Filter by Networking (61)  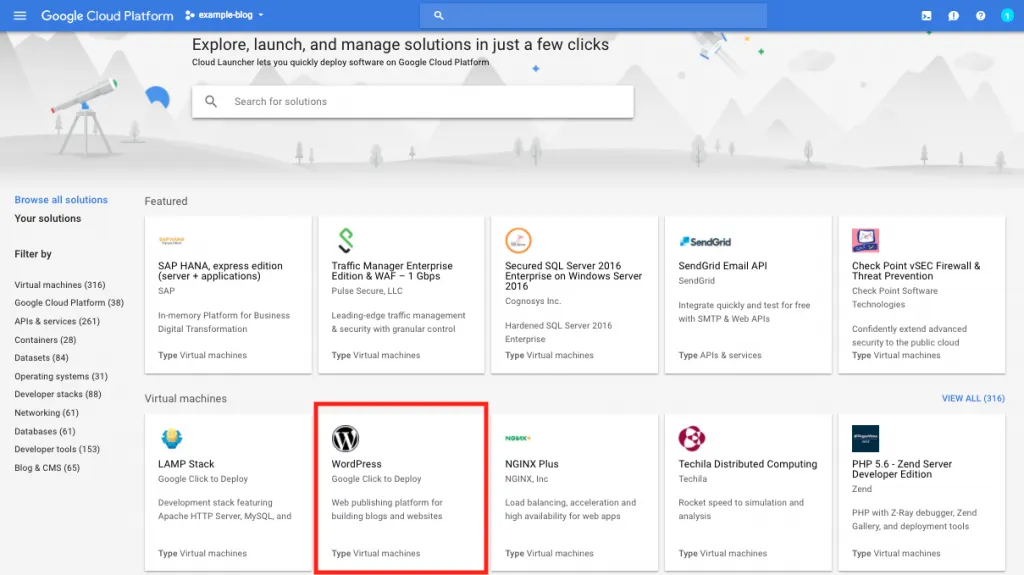coord(46,413)
